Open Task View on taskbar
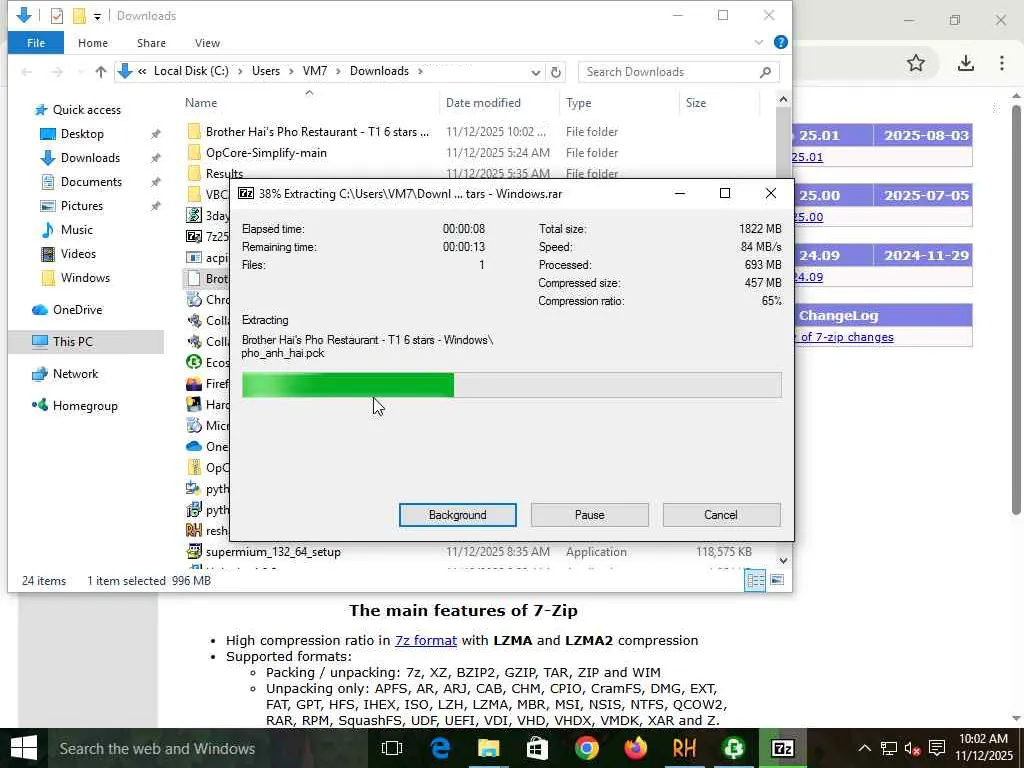Image resolution: width=1024 pixels, height=768 pixels. pos(392,748)
